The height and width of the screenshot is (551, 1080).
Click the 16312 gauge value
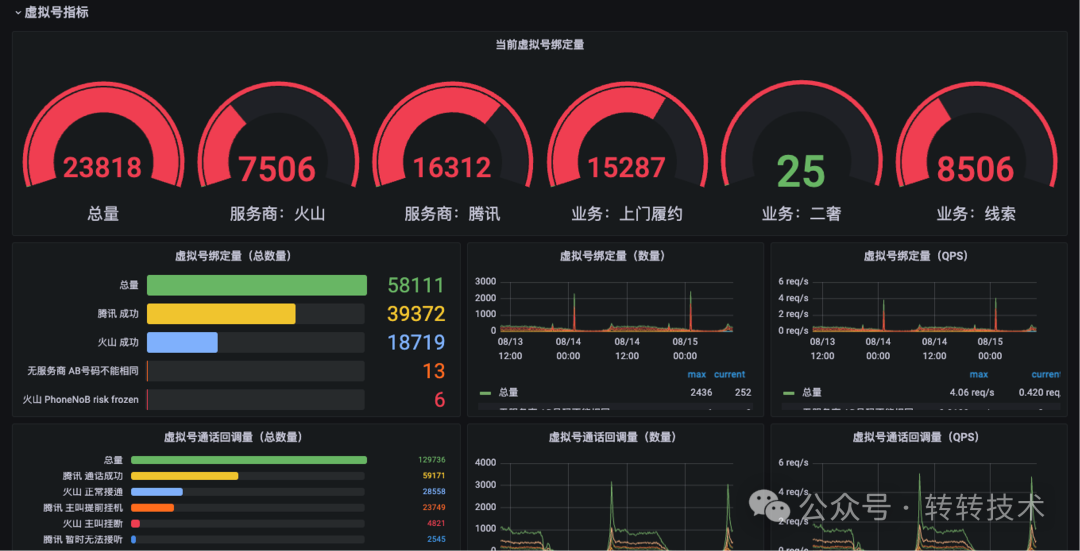tap(452, 167)
